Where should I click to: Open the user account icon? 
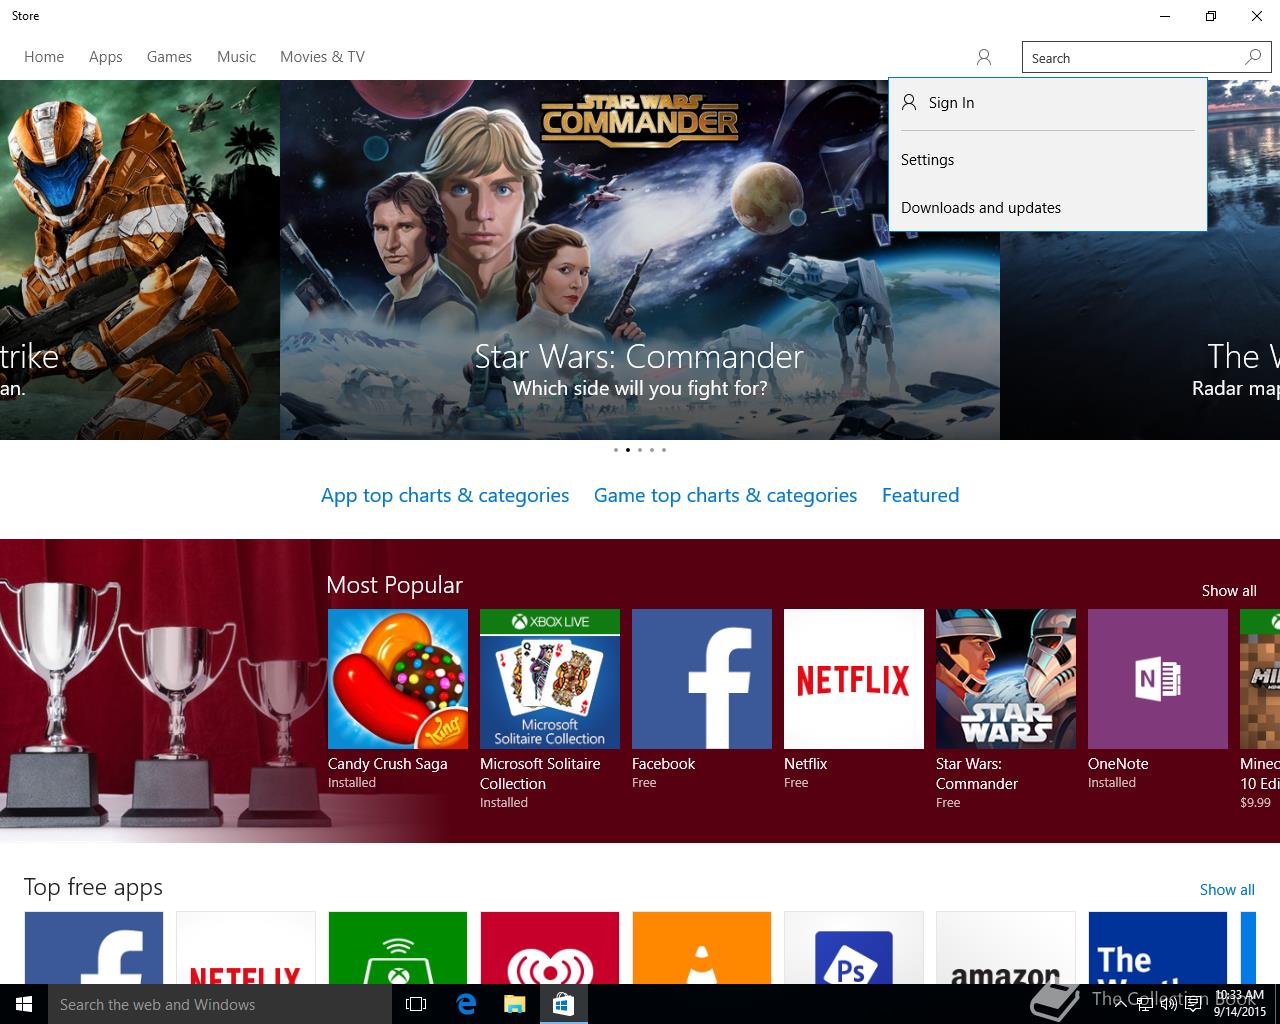[x=984, y=57]
